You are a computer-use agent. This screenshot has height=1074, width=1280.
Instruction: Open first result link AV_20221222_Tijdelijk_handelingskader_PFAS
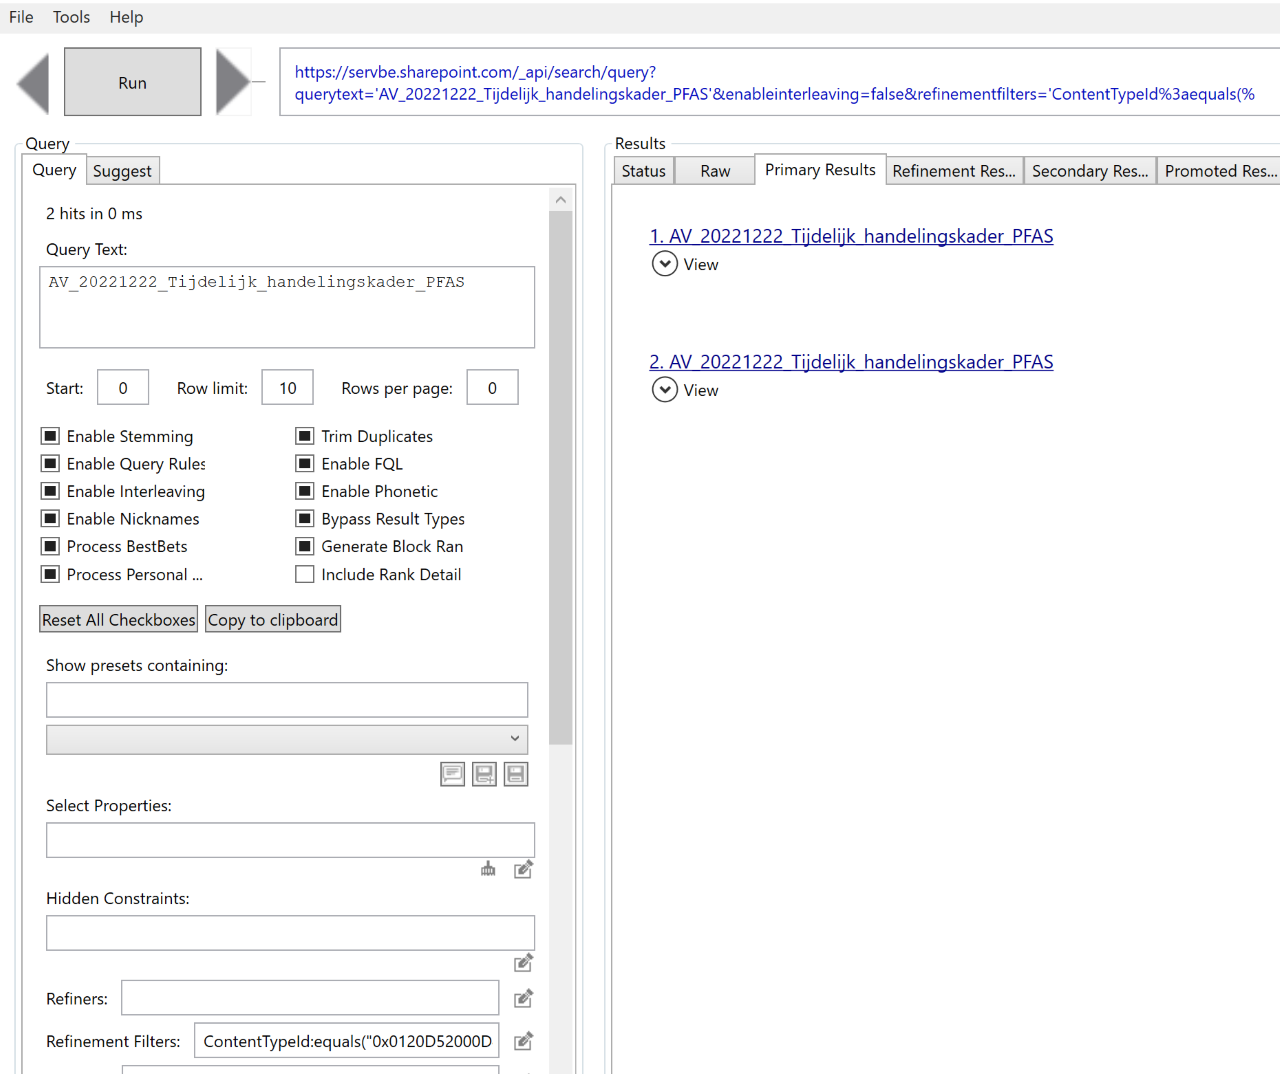[x=851, y=236]
